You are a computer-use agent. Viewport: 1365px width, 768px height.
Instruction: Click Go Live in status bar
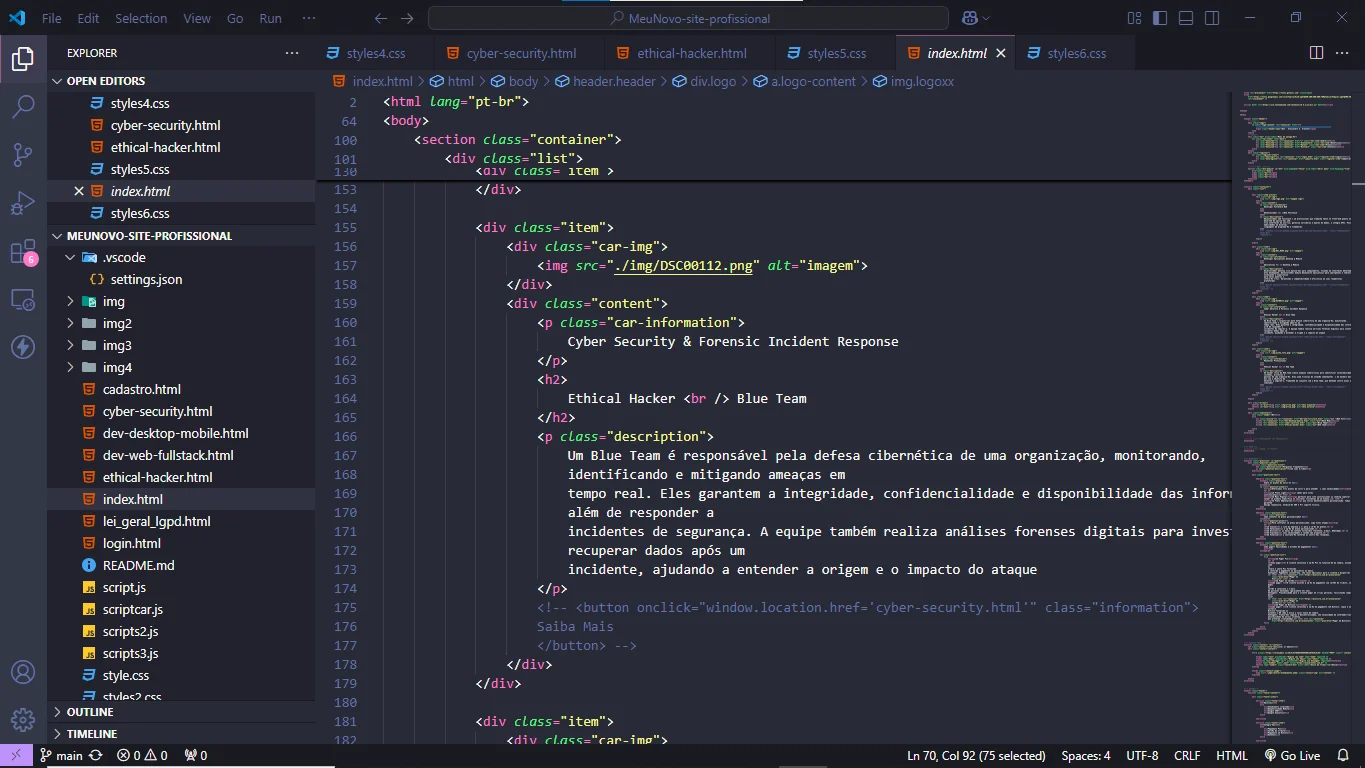pos(1292,756)
